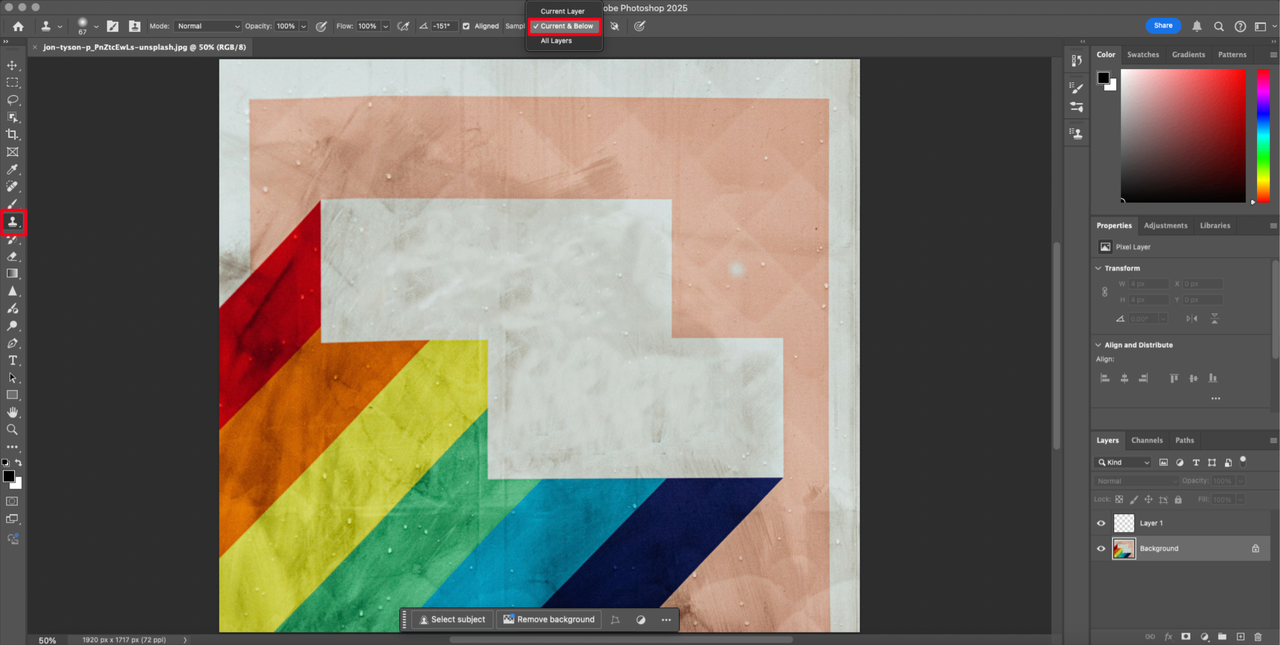Collapse the Align and Distribute section
Screen dimensions: 1280x645
point(1099,345)
